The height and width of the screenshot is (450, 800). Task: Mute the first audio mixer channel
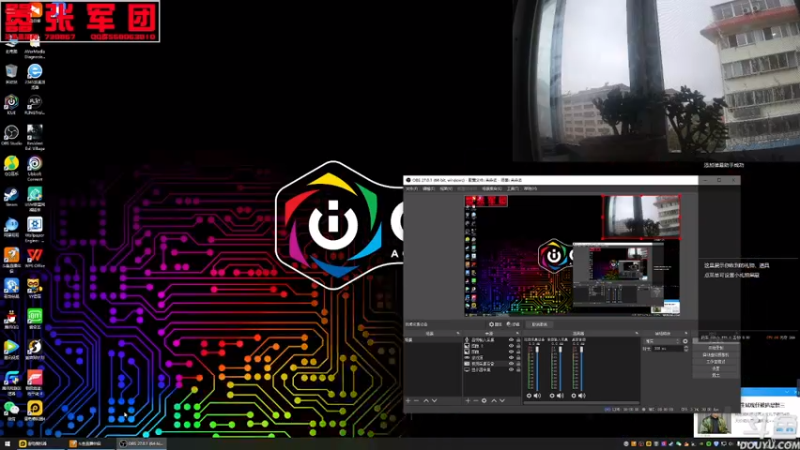(537, 395)
